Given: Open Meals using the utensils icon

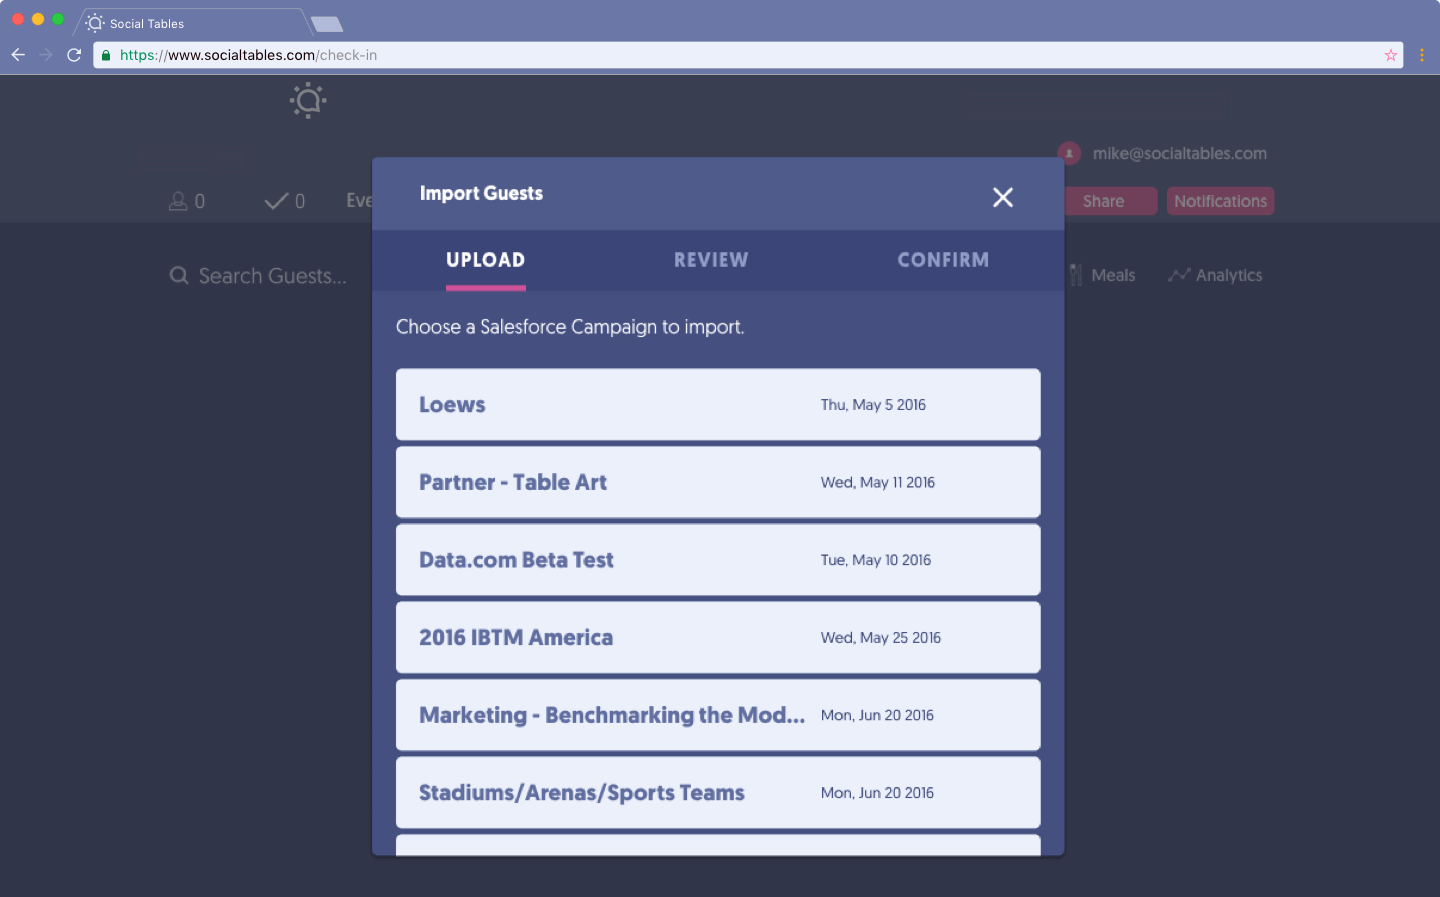Looking at the screenshot, I should [1076, 274].
